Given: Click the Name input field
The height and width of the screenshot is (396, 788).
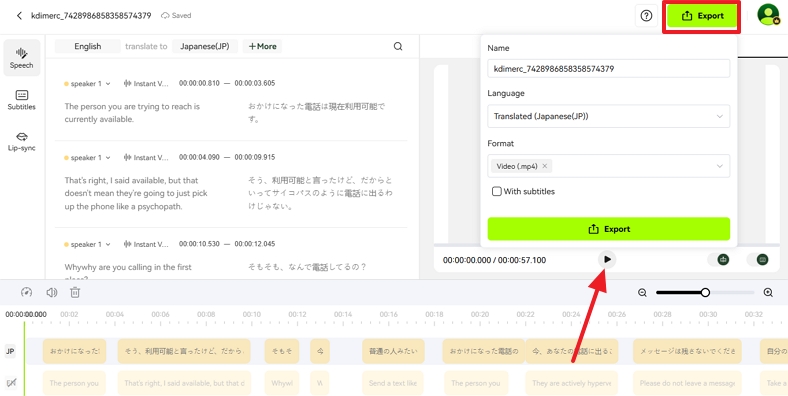Looking at the screenshot, I should click(x=609, y=69).
